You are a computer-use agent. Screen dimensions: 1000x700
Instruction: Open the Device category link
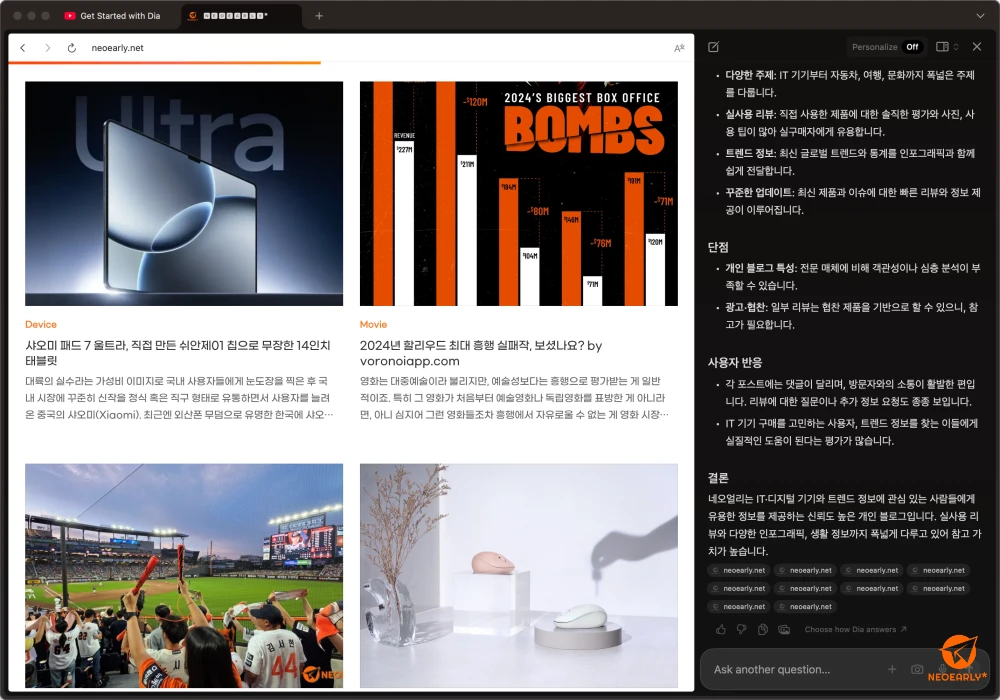coord(41,324)
